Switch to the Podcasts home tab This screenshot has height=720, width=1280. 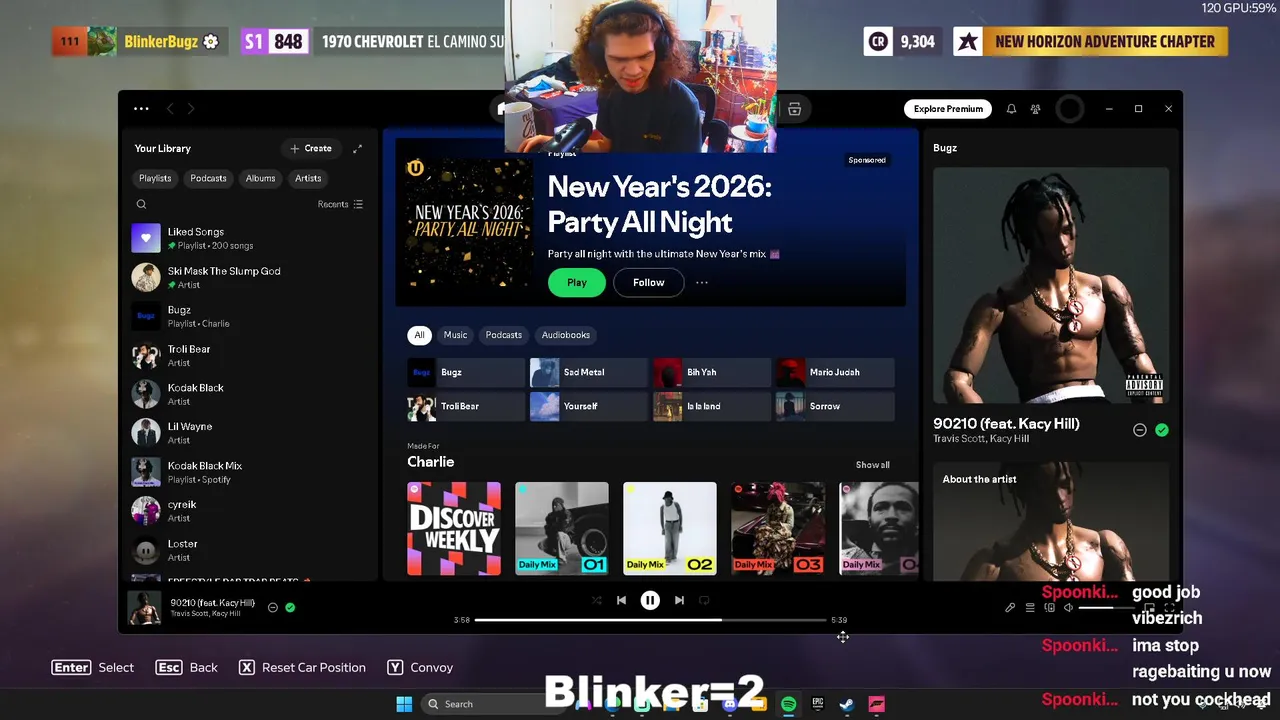pyautogui.click(x=503, y=335)
